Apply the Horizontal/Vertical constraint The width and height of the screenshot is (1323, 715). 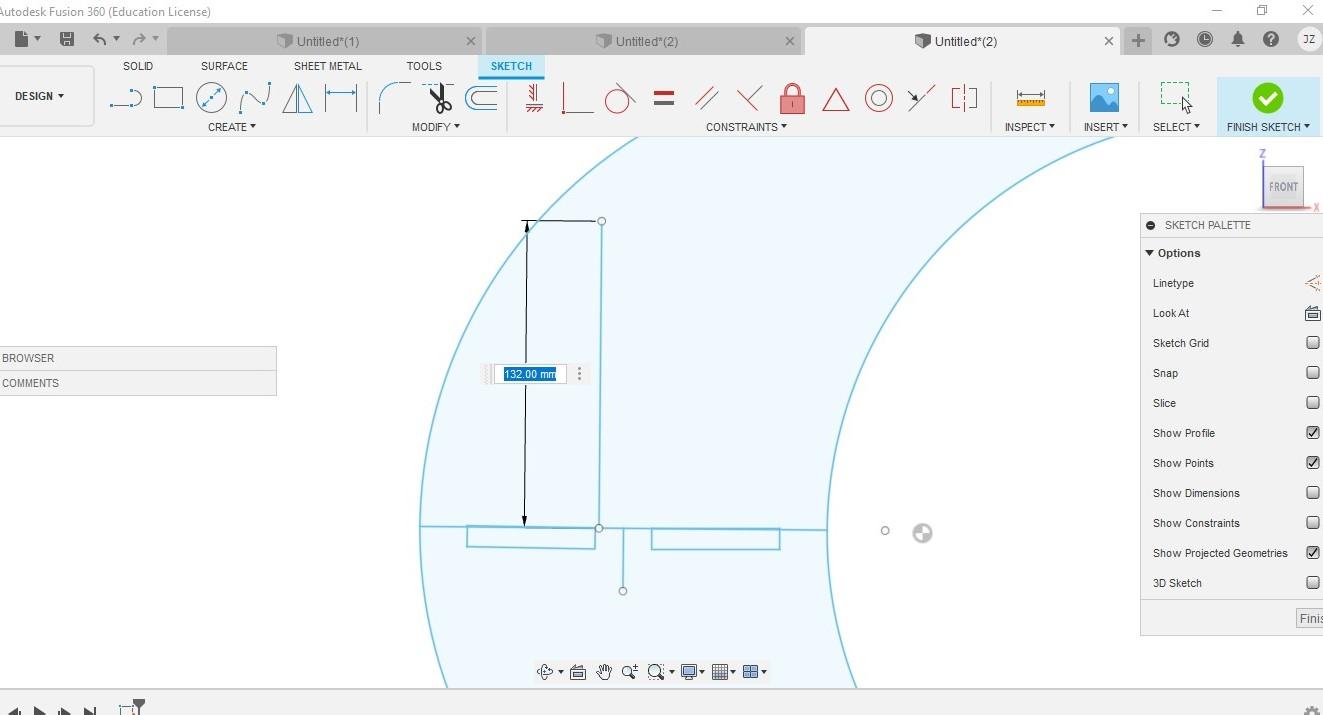pos(534,98)
